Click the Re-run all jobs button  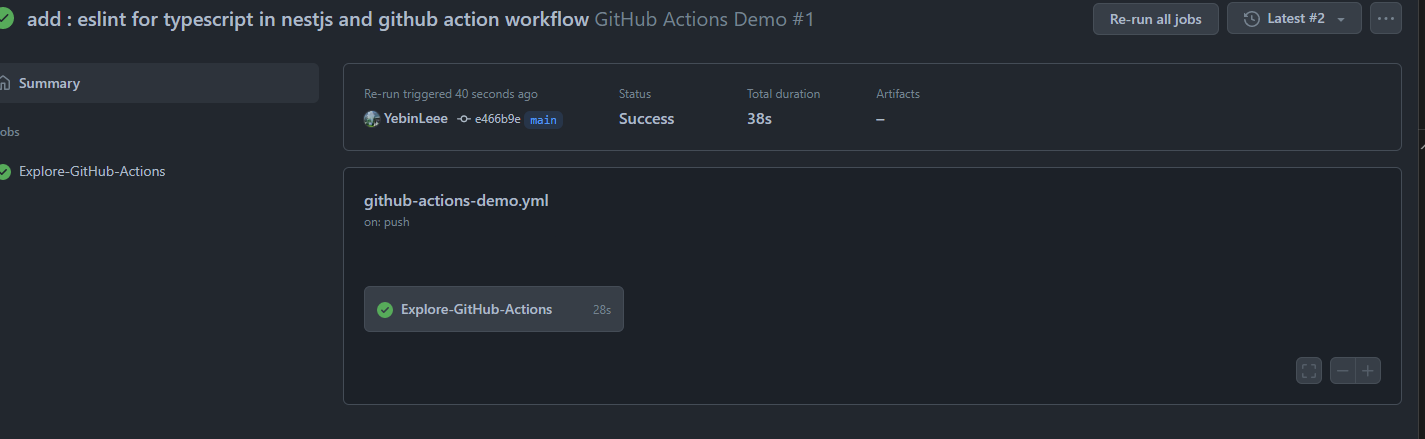pyautogui.click(x=1155, y=19)
